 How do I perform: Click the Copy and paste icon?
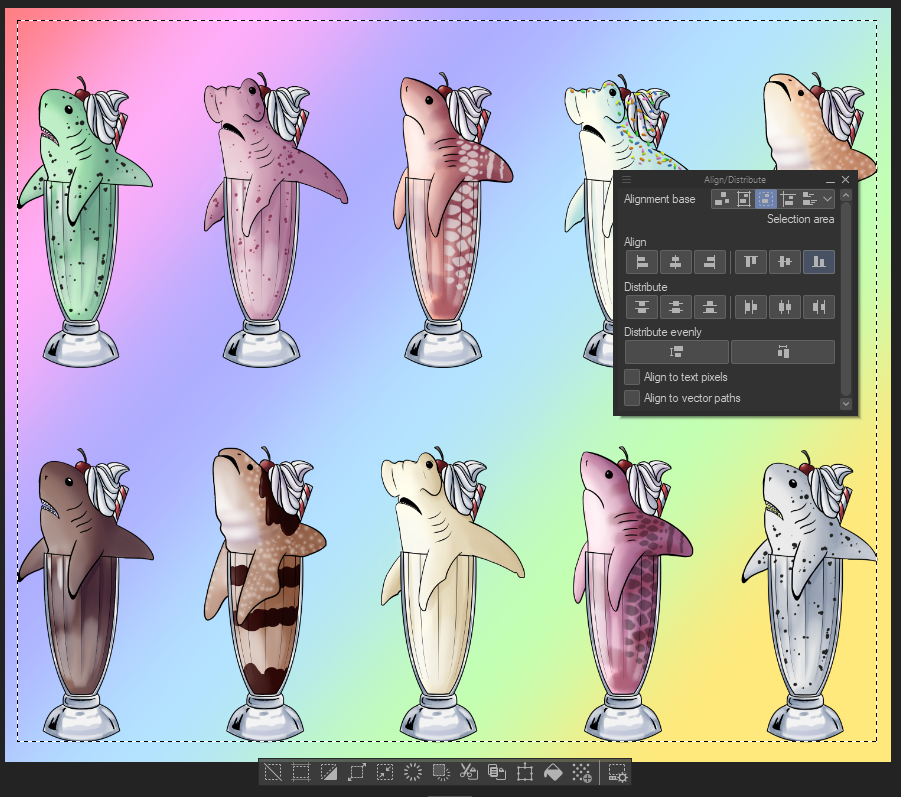pos(496,772)
